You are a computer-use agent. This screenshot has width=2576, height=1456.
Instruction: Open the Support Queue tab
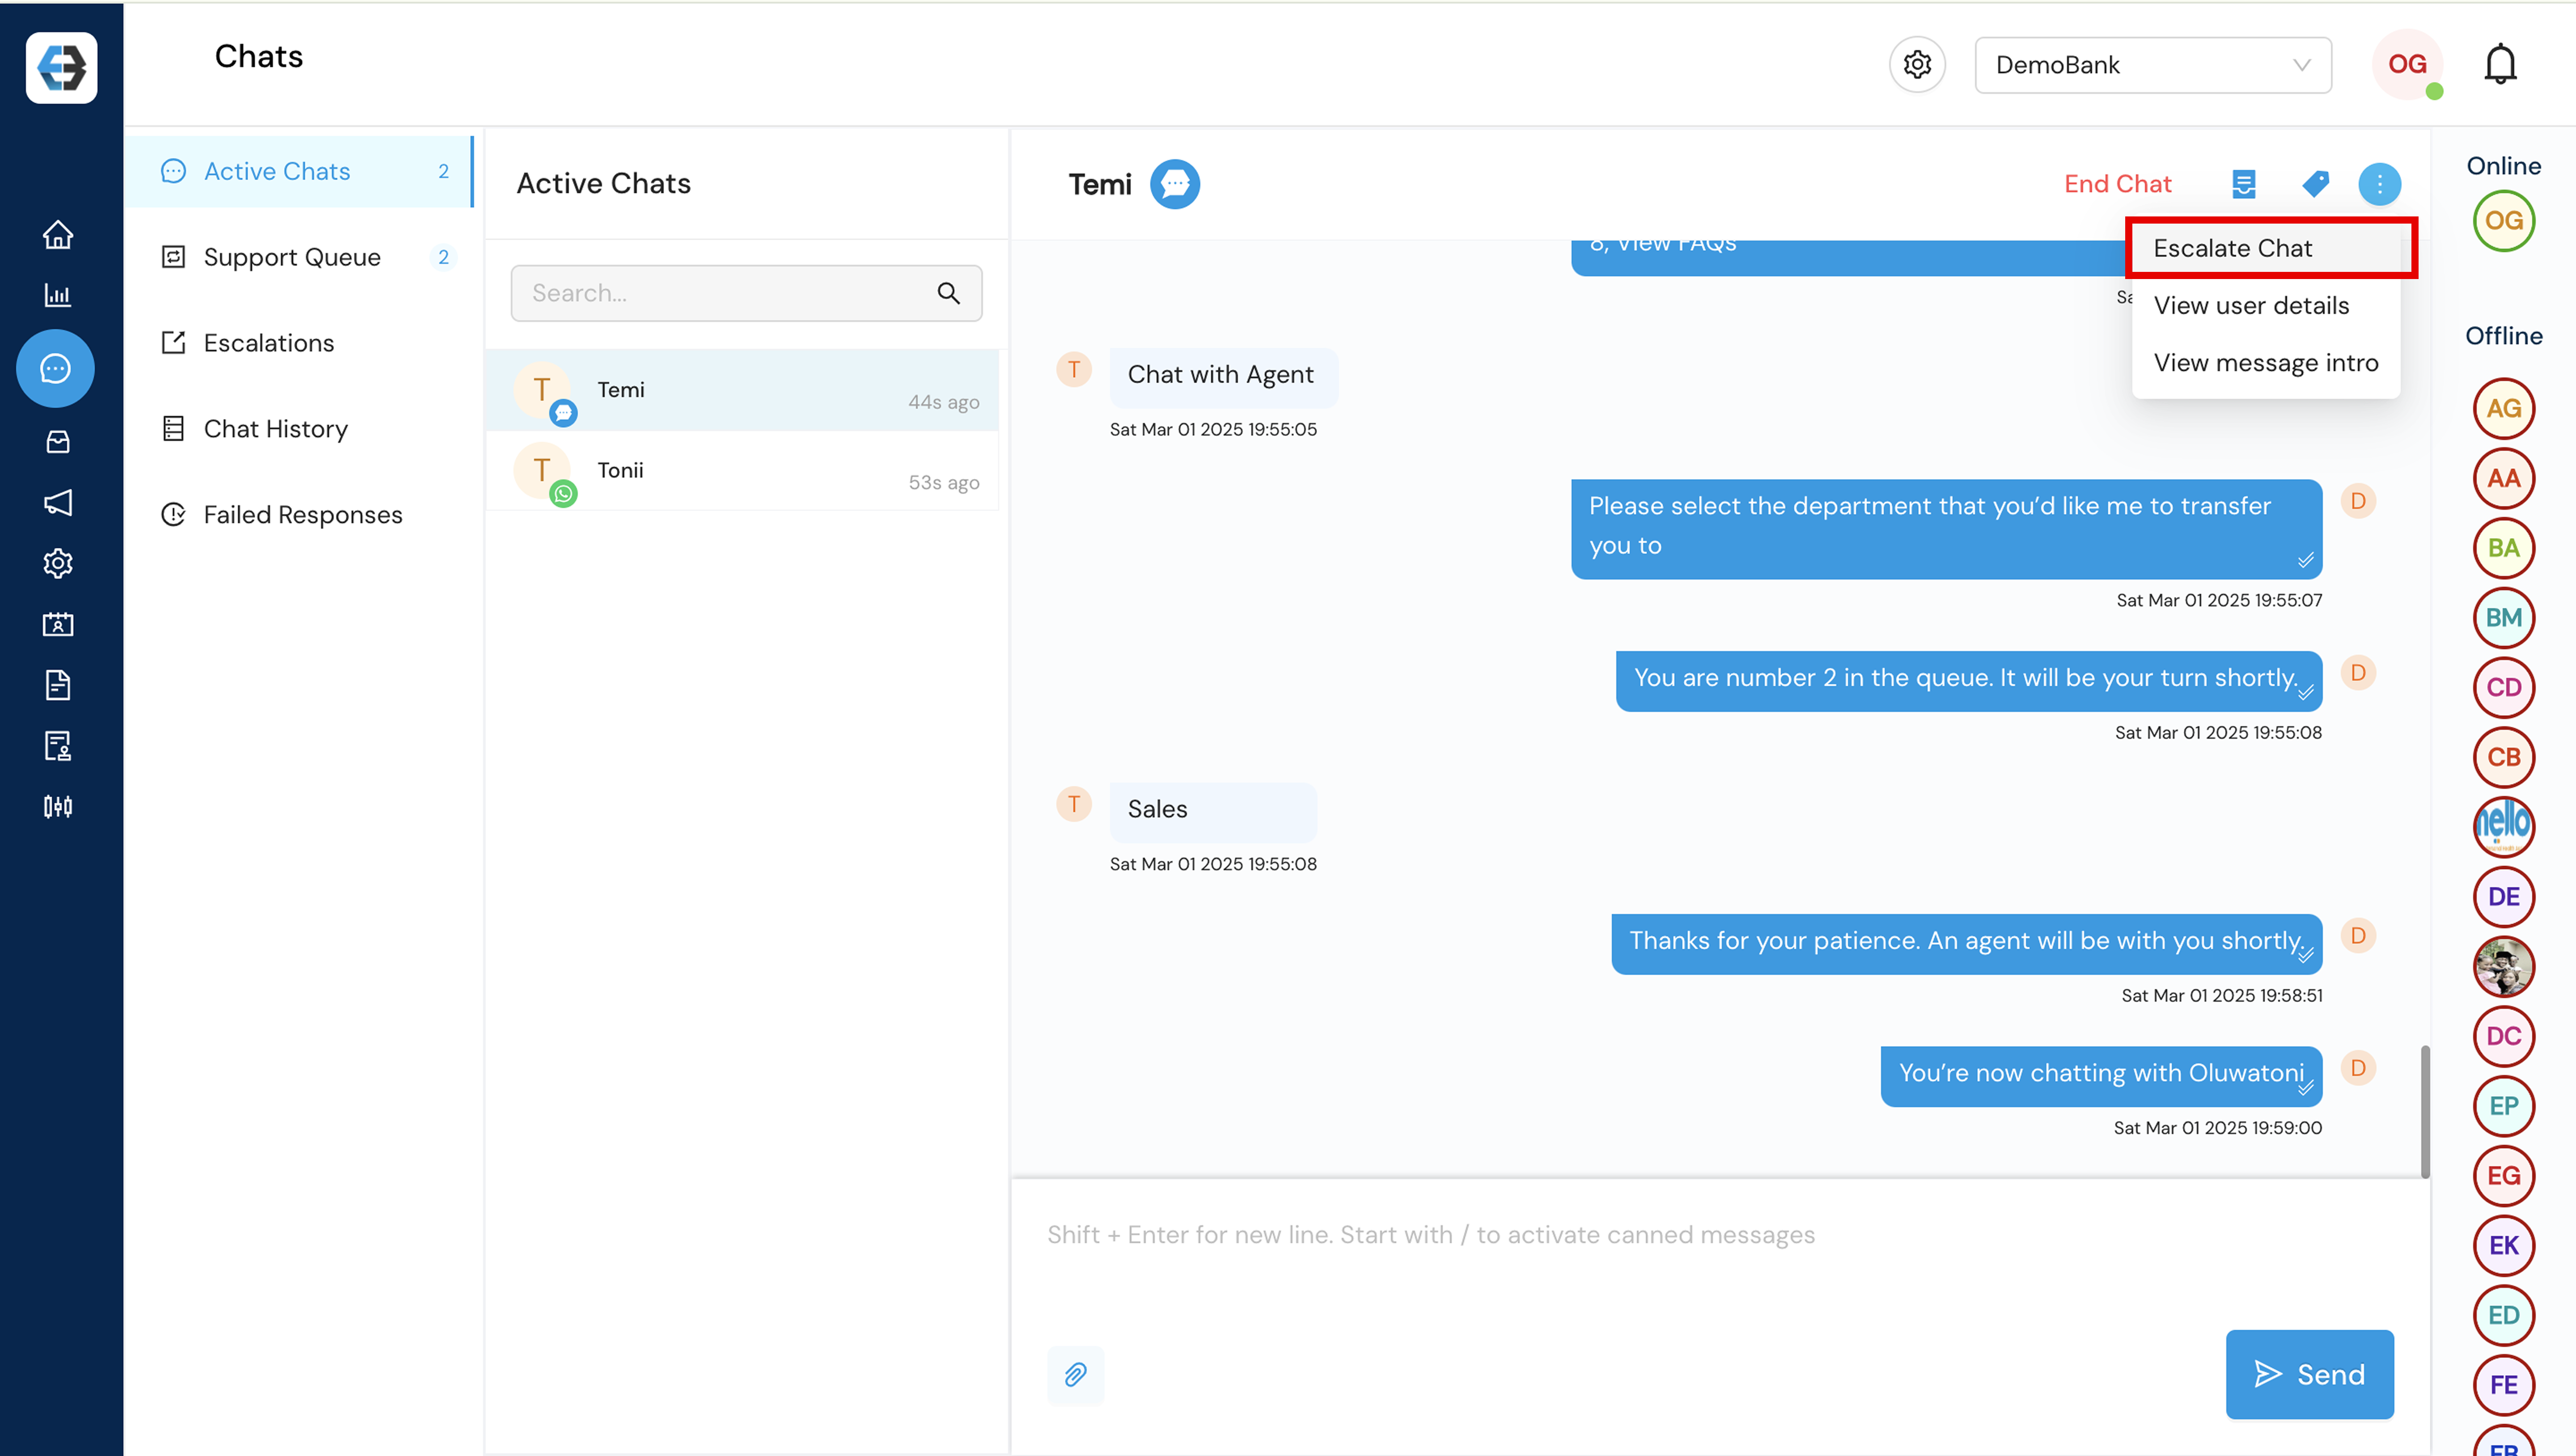299,258
